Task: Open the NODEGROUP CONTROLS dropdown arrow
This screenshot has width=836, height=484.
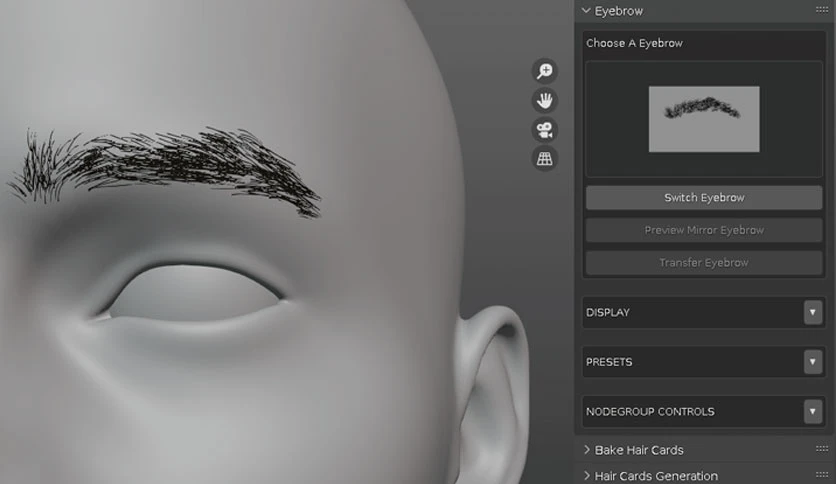Action: [813, 412]
